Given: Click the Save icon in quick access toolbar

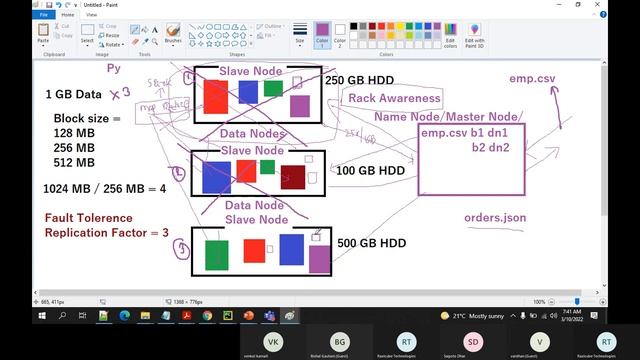Looking at the screenshot, I should (x=49, y=5).
